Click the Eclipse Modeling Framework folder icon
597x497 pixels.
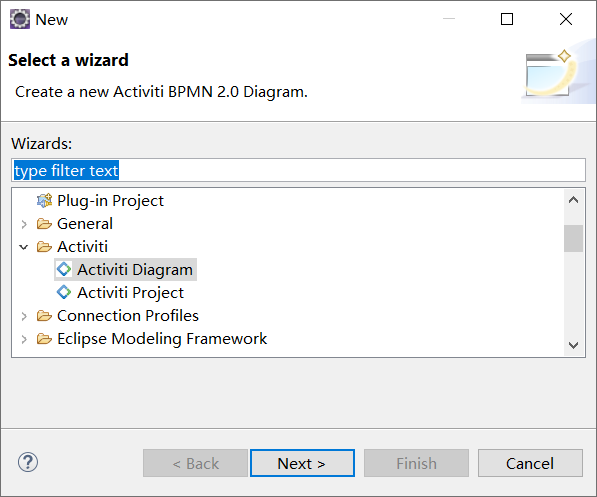(44, 339)
